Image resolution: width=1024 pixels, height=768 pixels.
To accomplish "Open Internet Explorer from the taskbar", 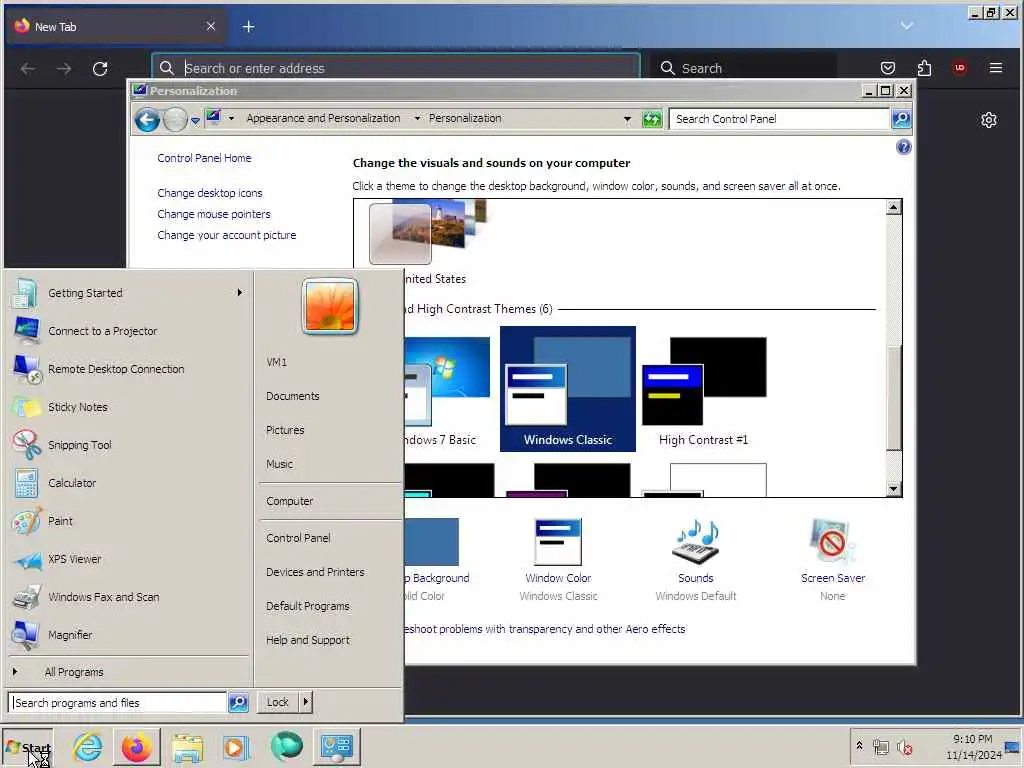I will click(88, 746).
